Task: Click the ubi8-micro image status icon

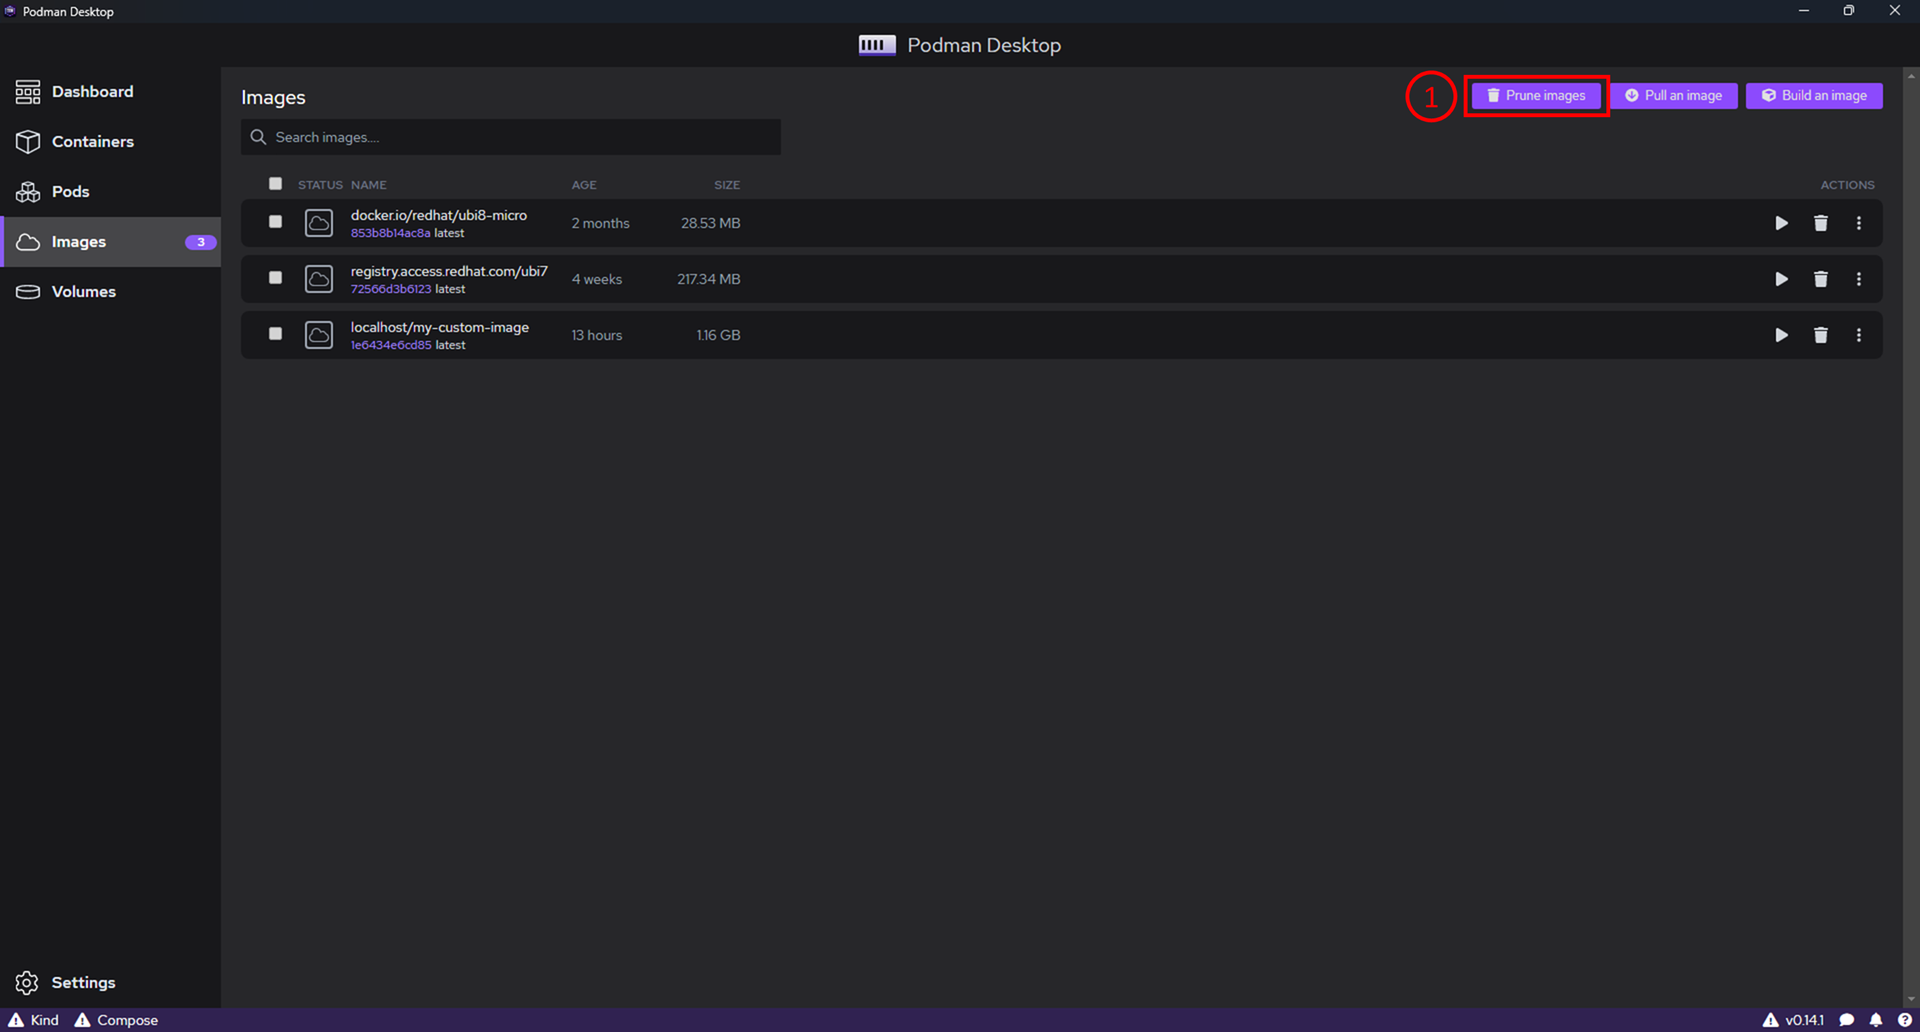Action: [x=319, y=223]
